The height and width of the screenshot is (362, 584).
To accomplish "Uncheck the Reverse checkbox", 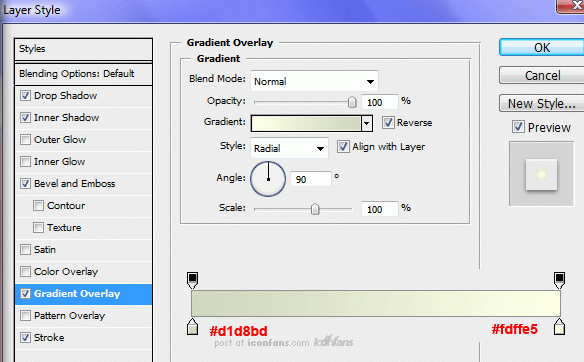I will pyautogui.click(x=388, y=123).
